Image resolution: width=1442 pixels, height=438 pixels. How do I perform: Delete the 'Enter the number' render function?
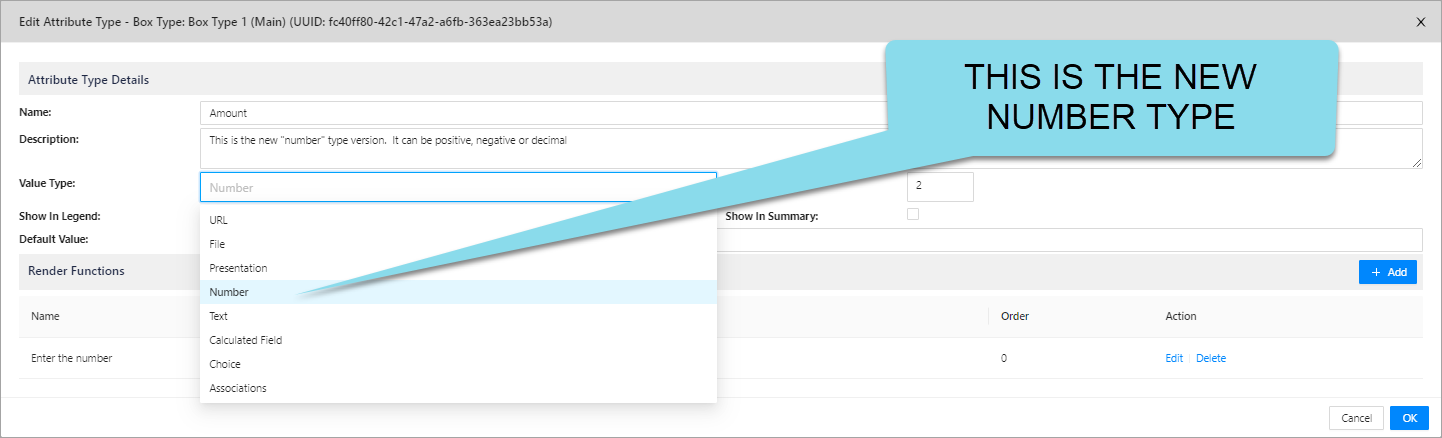(1211, 358)
